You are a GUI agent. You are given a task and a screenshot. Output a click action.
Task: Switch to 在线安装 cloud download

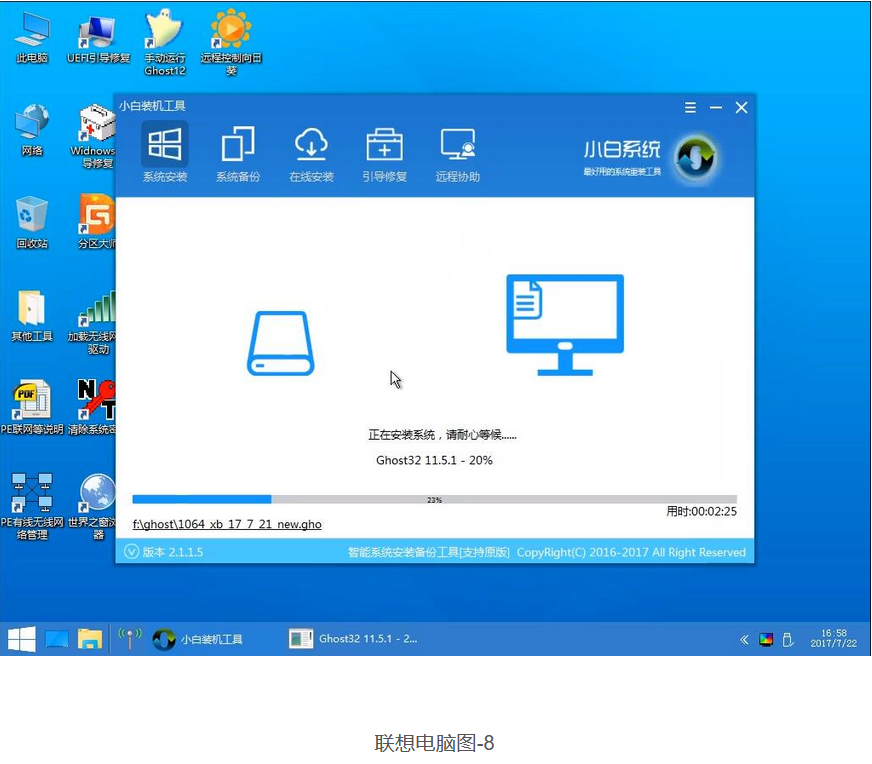(311, 152)
